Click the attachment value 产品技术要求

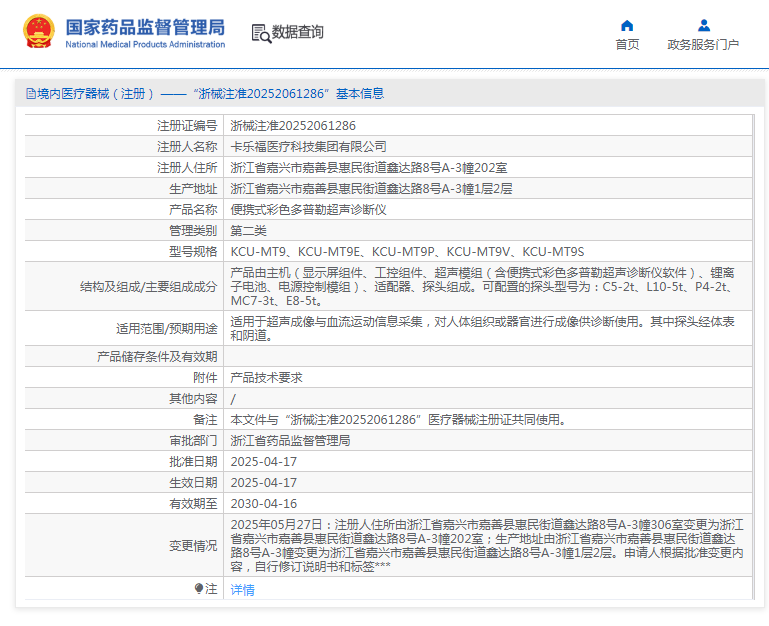(x=266, y=378)
